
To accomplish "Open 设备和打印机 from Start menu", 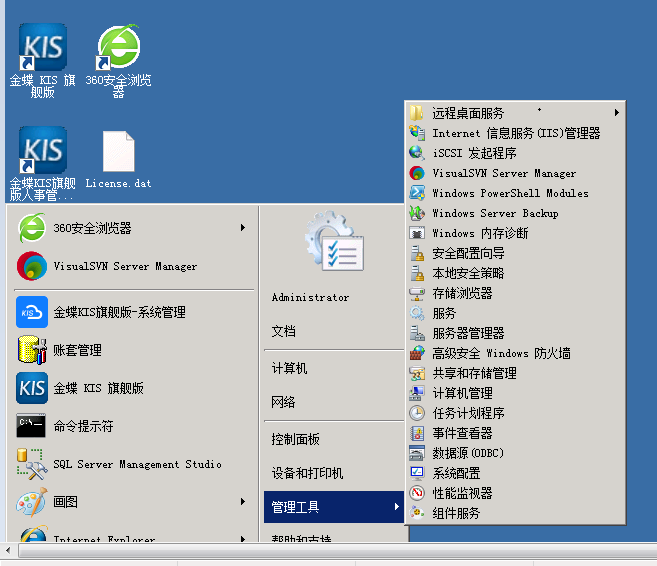I will point(307,473).
